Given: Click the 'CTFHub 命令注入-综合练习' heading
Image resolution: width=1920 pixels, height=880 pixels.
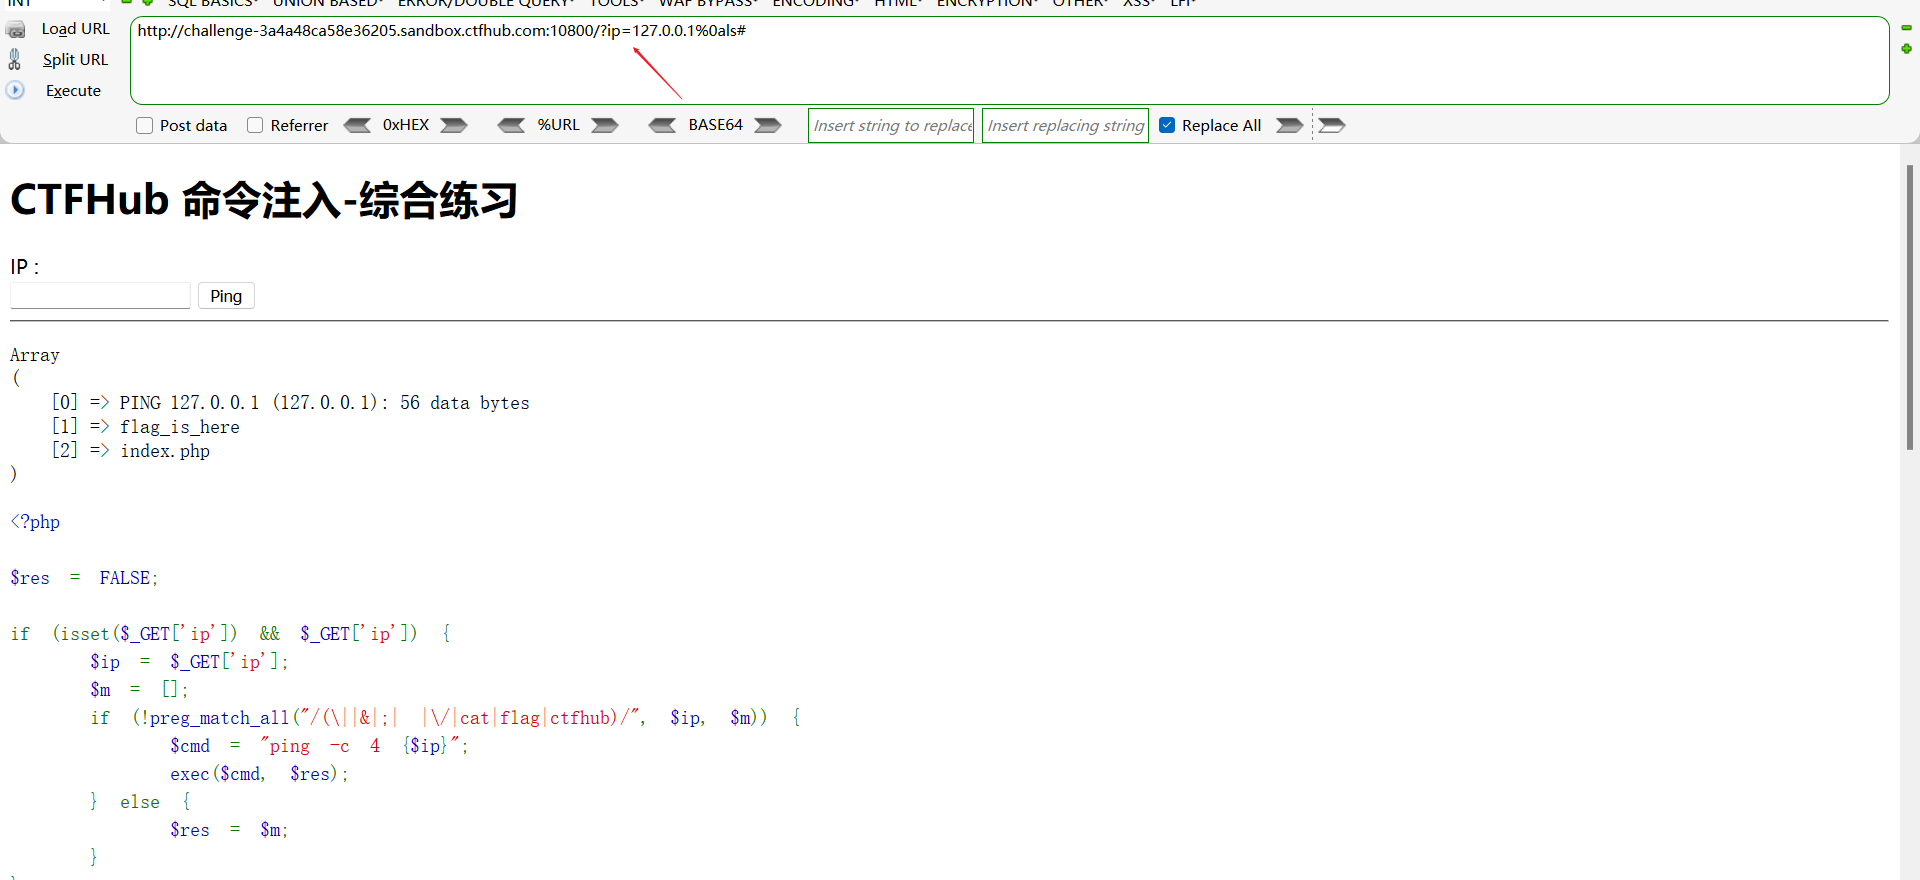Looking at the screenshot, I should click(x=264, y=200).
